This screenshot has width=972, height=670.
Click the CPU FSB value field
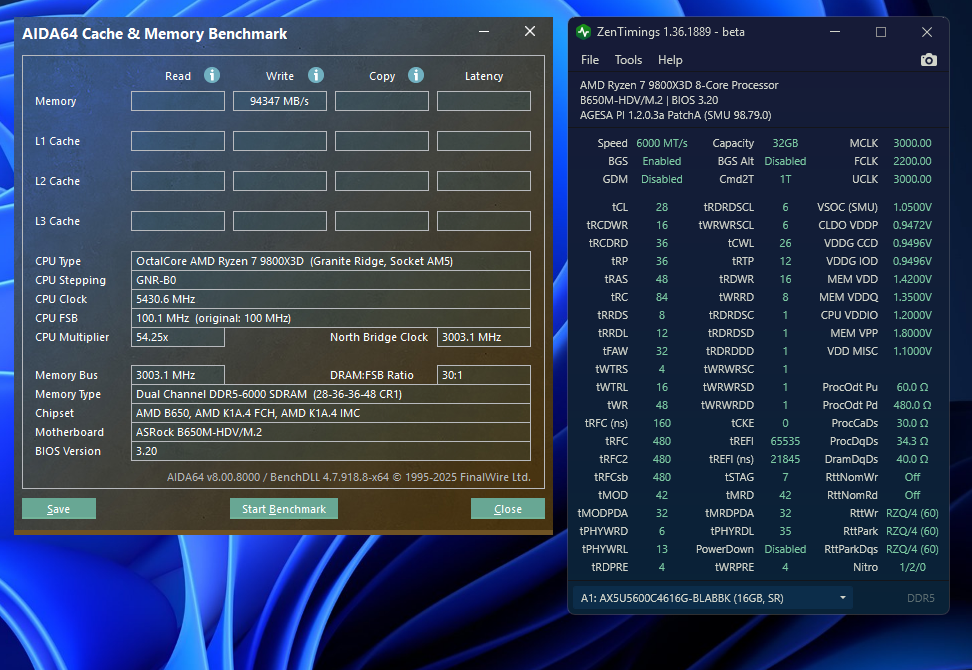pos(330,318)
